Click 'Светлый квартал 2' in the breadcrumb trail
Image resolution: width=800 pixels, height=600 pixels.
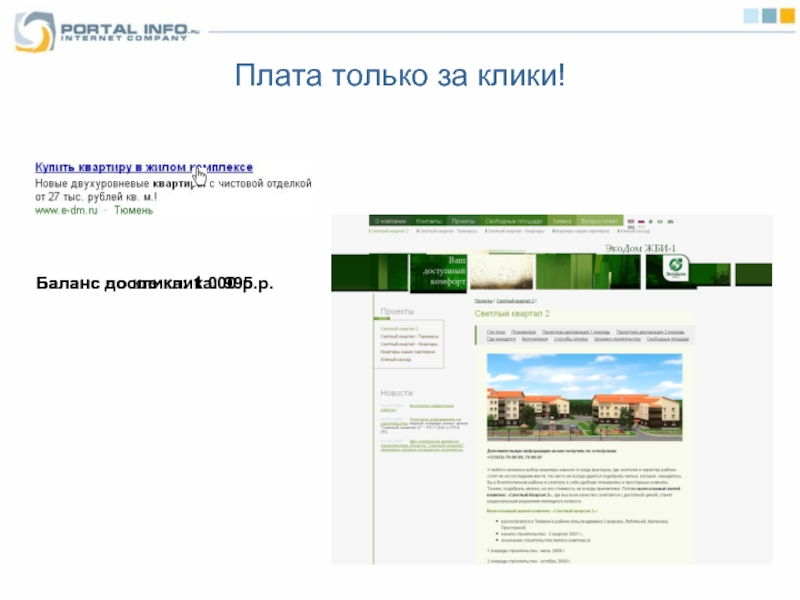pyautogui.click(x=515, y=301)
